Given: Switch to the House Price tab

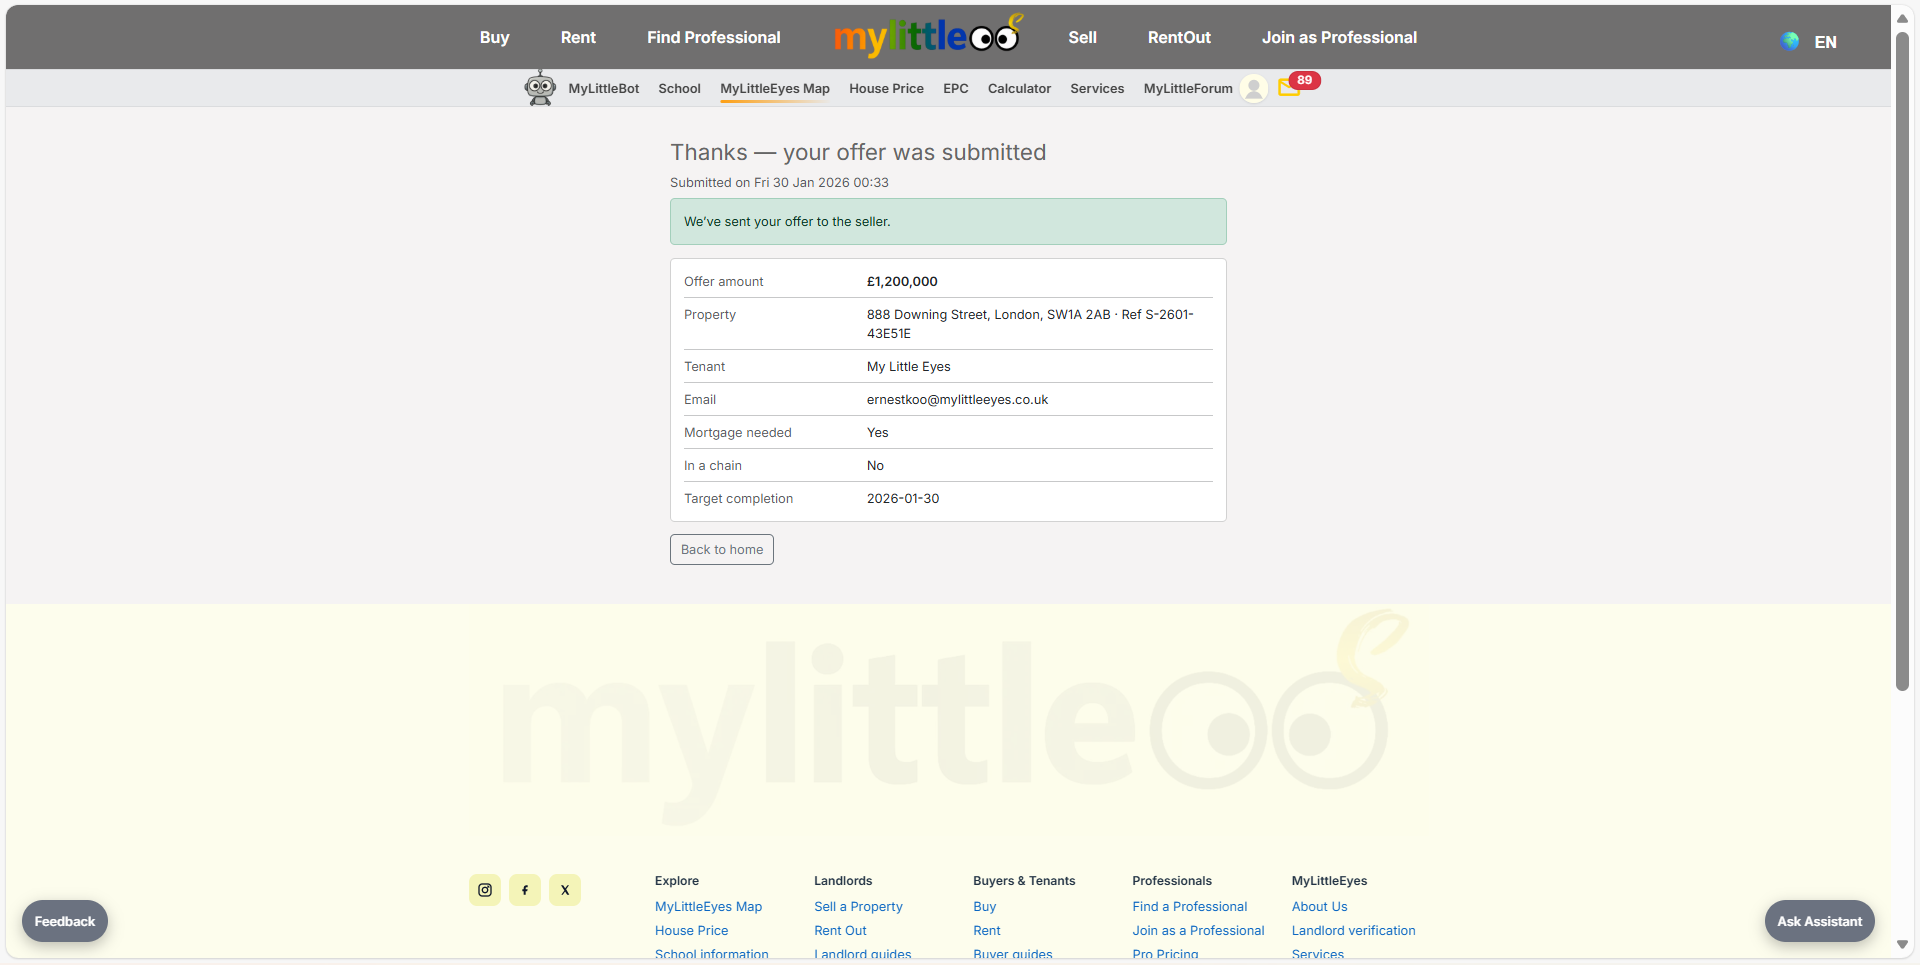Looking at the screenshot, I should [886, 88].
